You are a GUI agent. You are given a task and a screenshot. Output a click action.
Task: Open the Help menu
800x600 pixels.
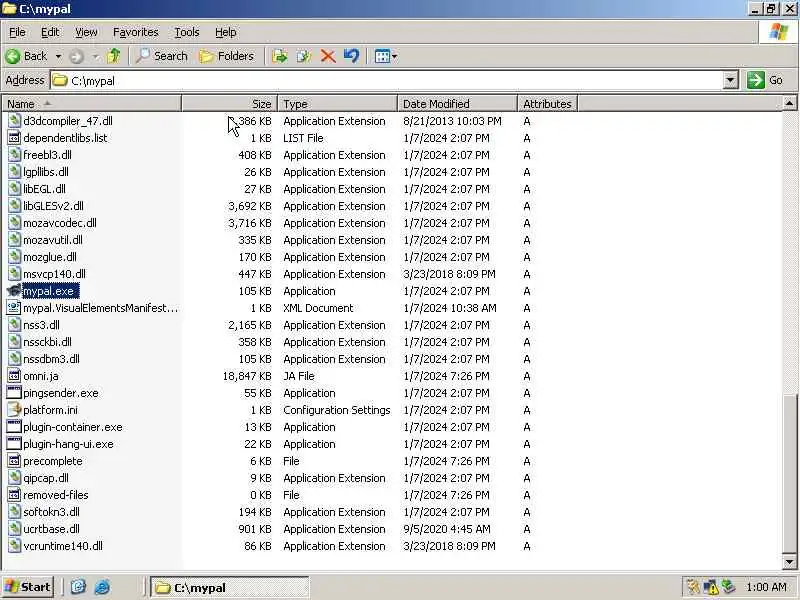[226, 32]
